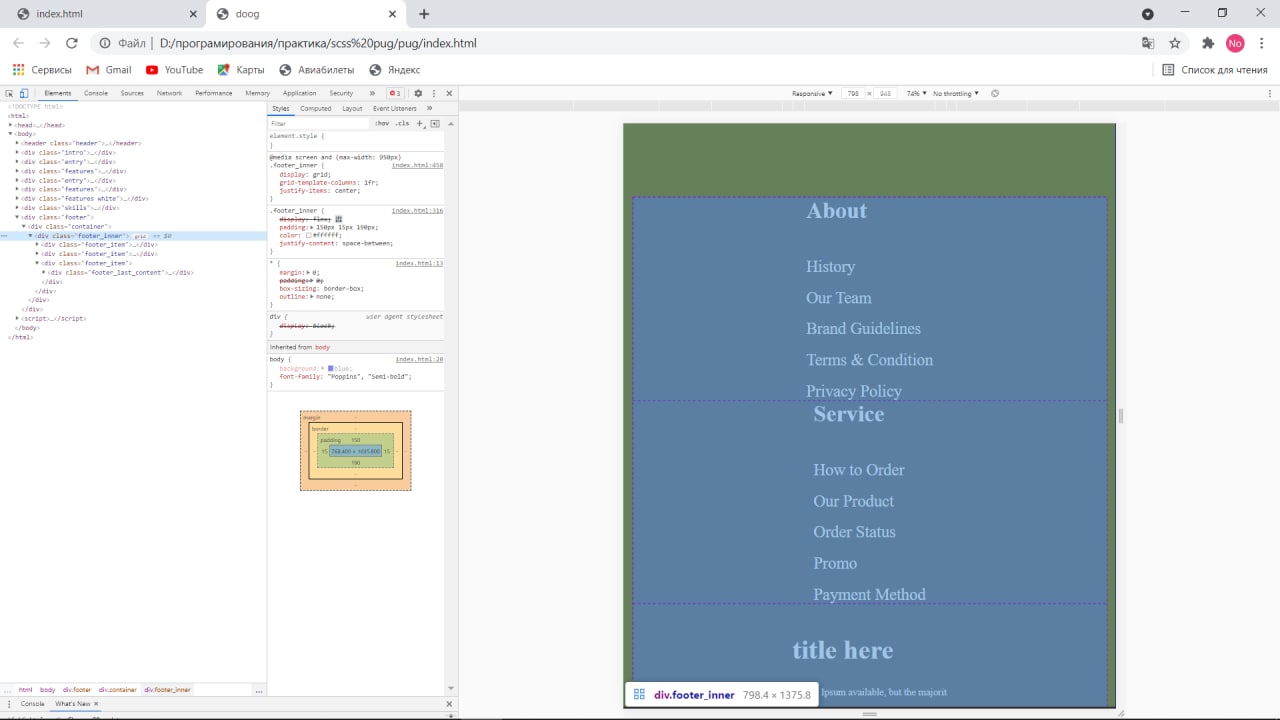The width and height of the screenshot is (1280, 720).
Task: Collapse the body element node
Action: (x=11, y=134)
